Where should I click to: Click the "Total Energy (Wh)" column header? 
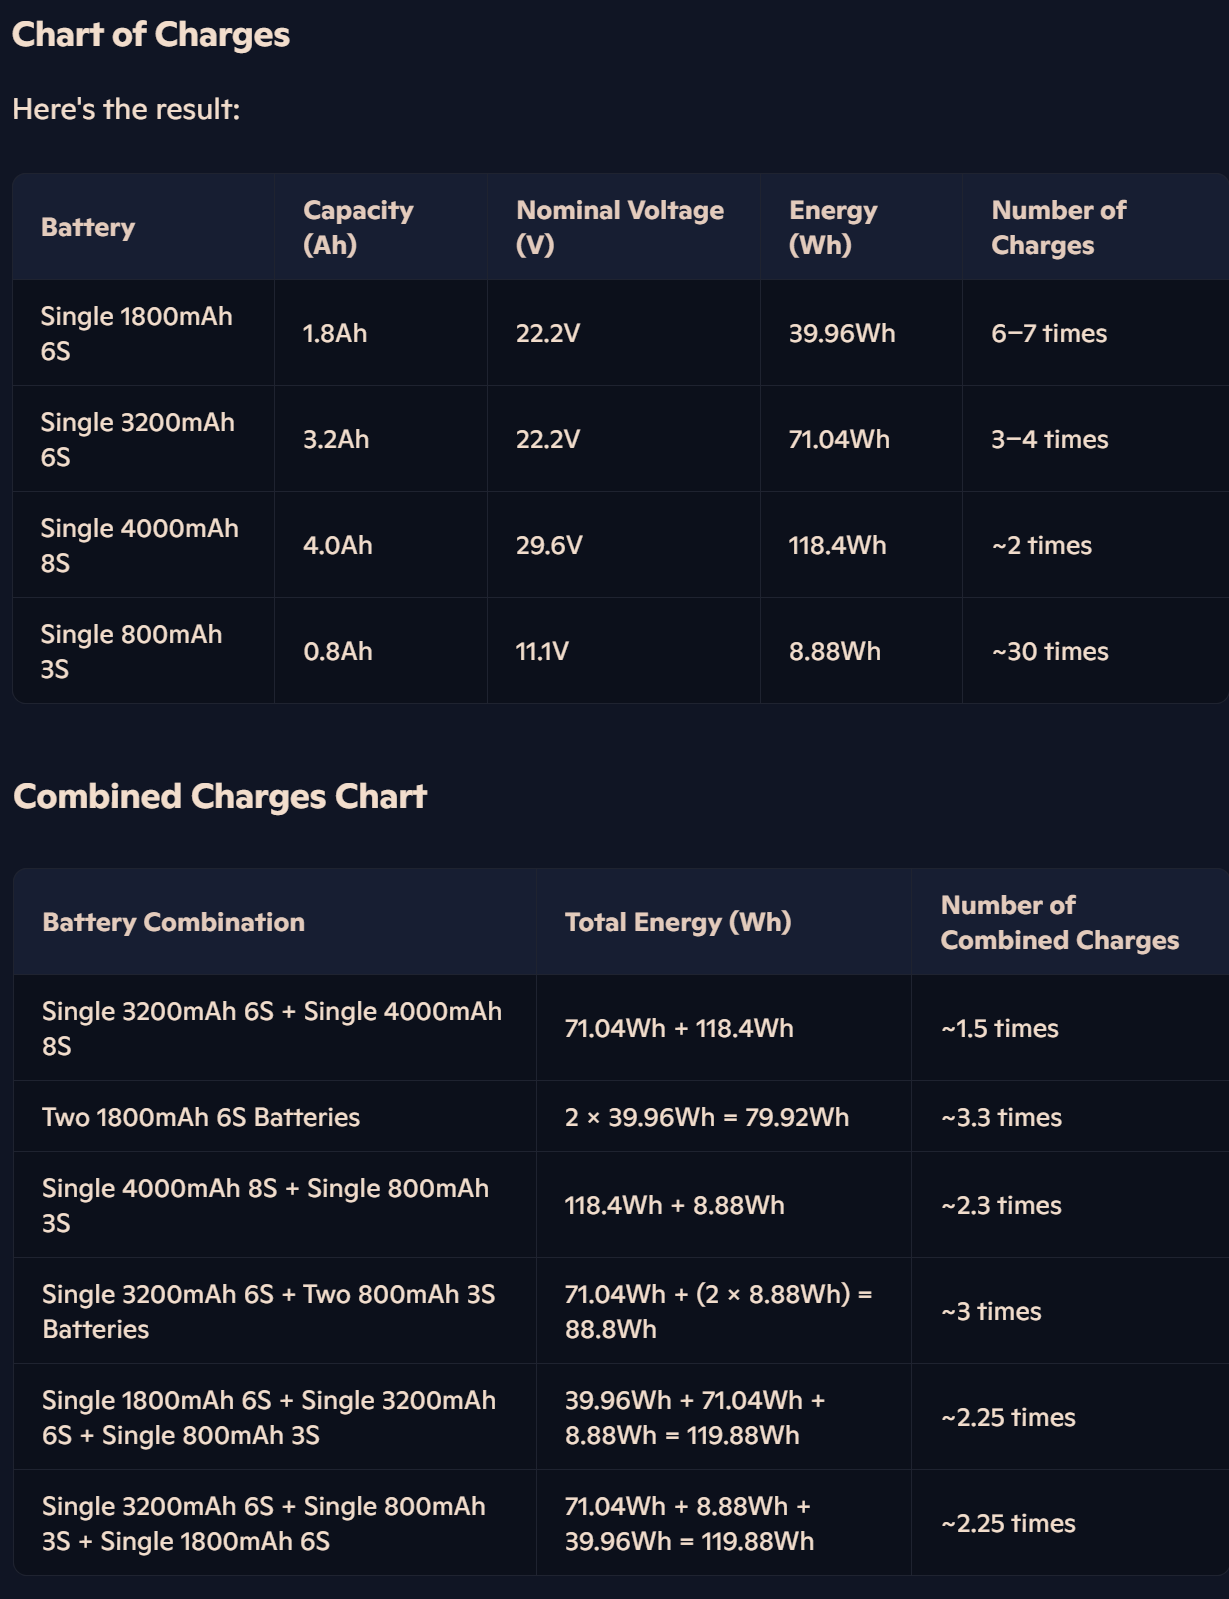click(678, 922)
